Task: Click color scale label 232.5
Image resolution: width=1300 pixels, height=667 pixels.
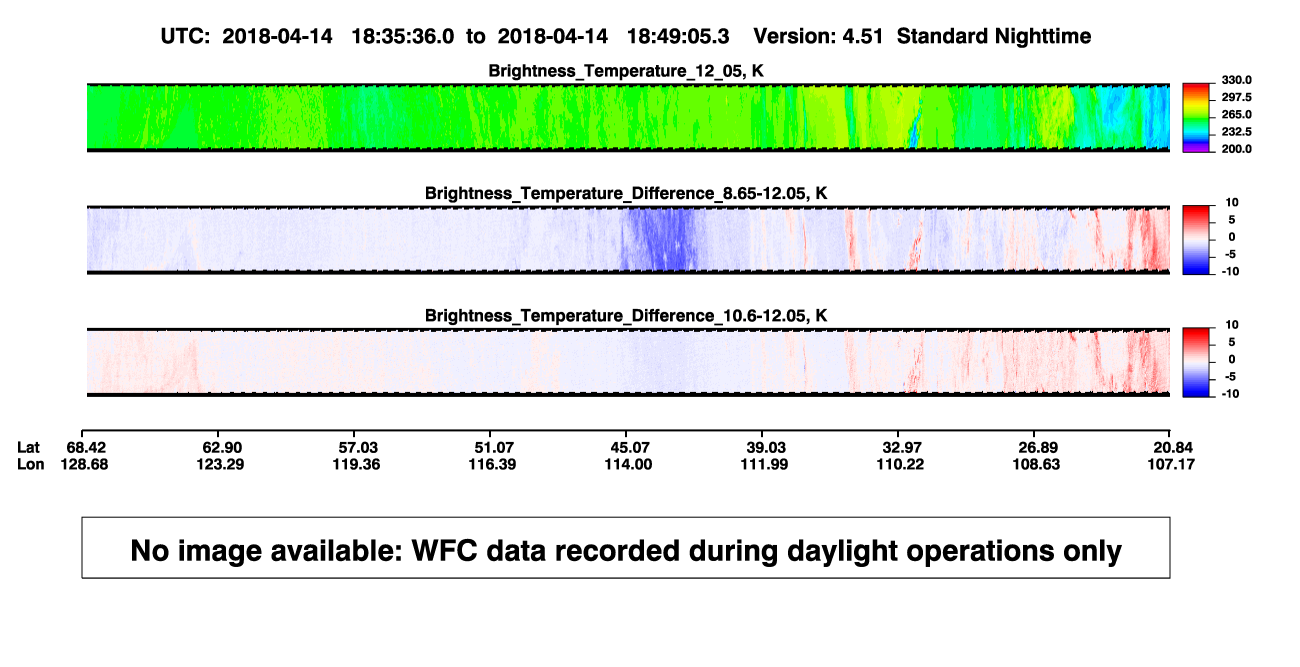Action: click(x=1238, y=131)
